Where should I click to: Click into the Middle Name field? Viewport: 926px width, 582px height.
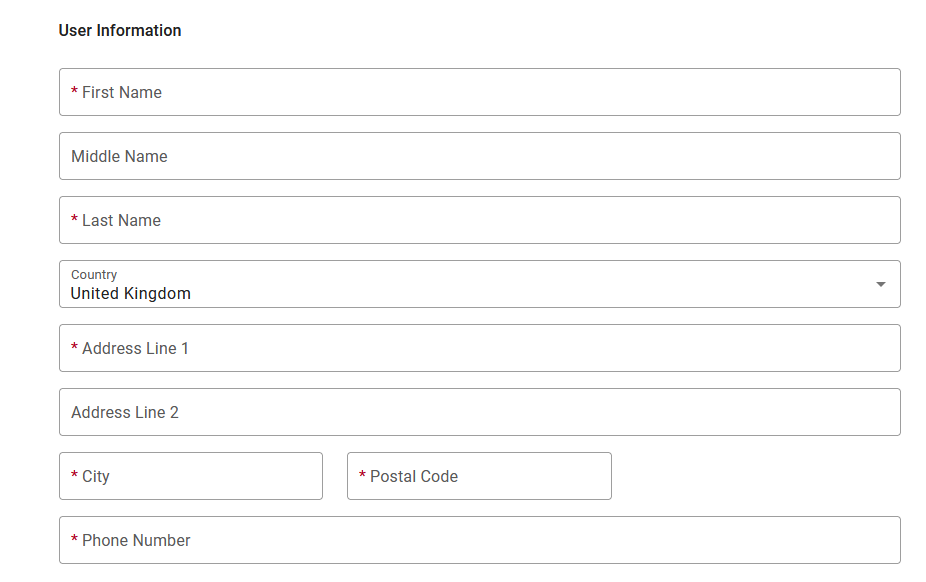480,156
